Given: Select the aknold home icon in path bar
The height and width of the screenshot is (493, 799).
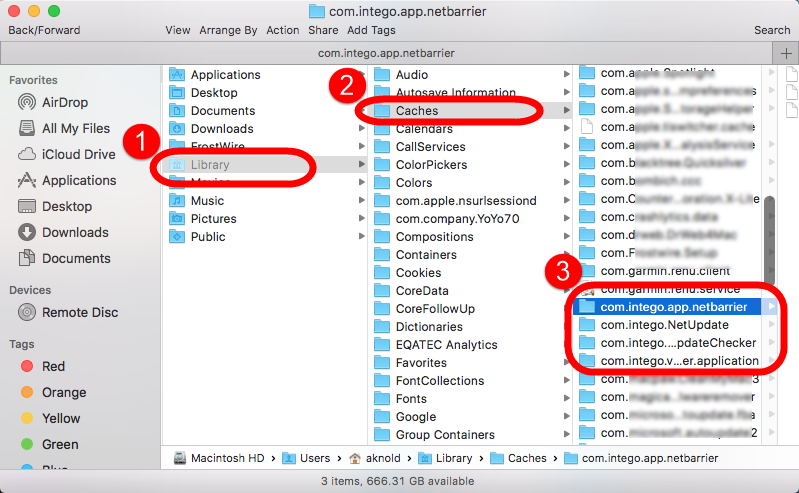Looking at the screenshot, I should [x=354, y=458].
